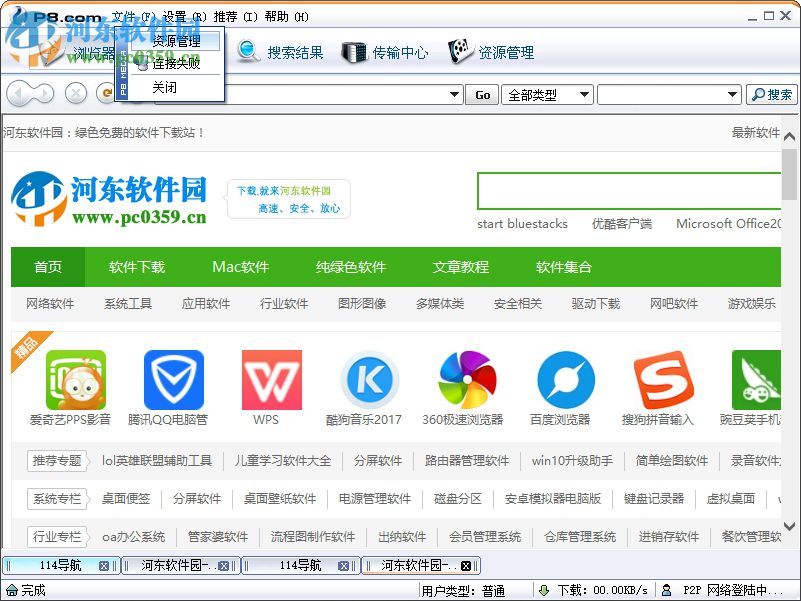Screen dimensions: 801x601
Task: Launch the 爱奇艺PPS影音 download icon
Action: pos(75,381)
